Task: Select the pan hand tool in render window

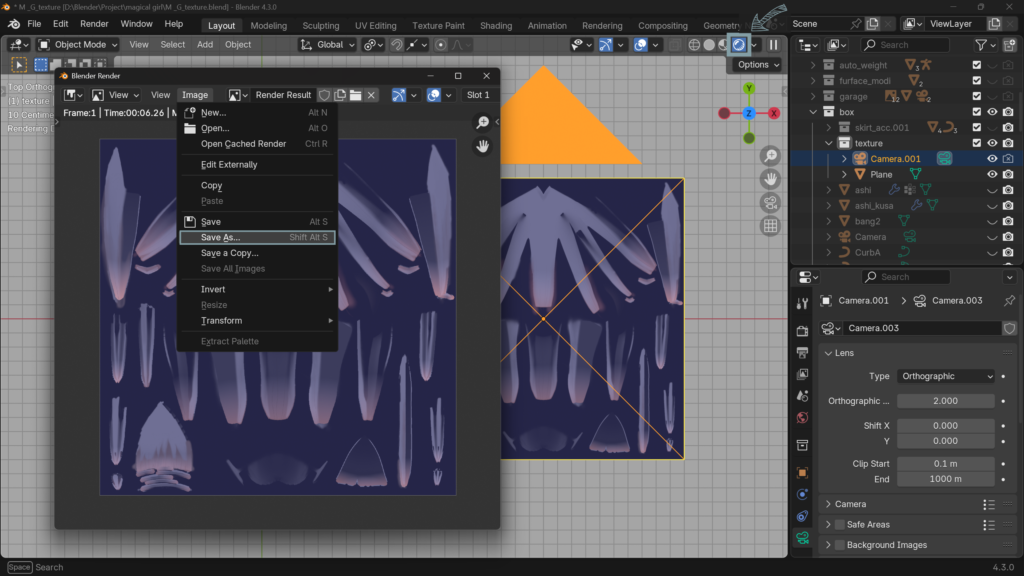Action: 483,146
